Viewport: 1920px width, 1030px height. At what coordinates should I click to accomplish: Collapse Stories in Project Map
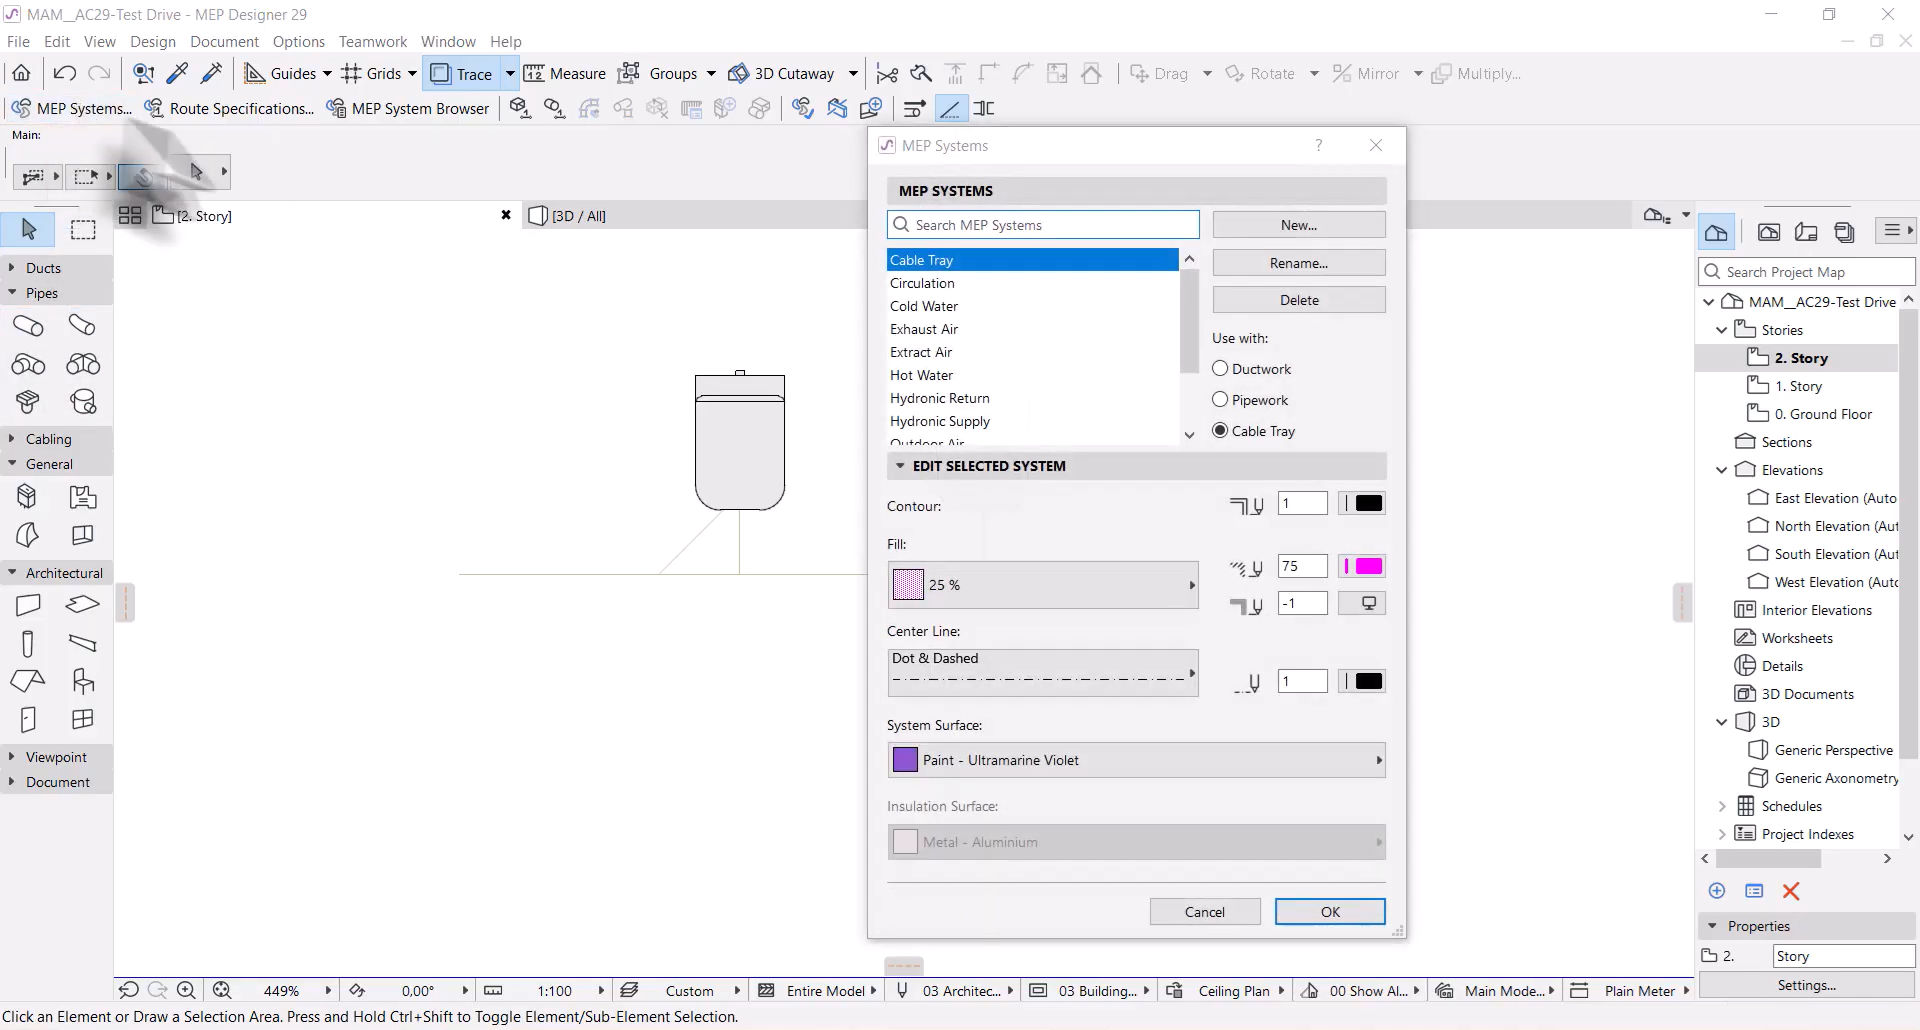tap(1722, 329)
